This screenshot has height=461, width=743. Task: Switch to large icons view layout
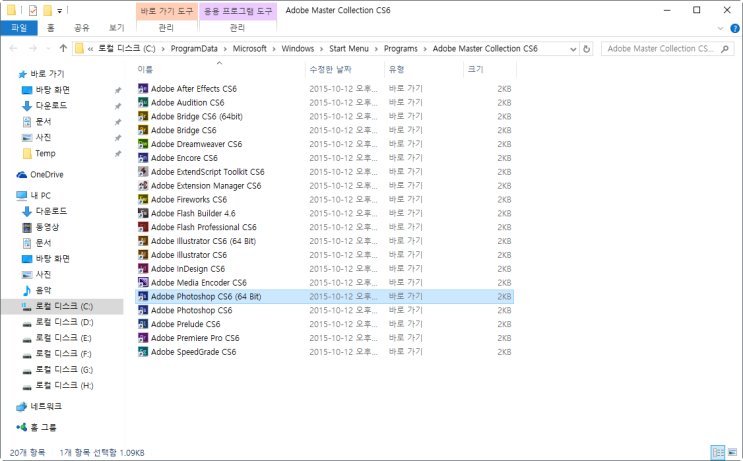(x=733, y=452)
